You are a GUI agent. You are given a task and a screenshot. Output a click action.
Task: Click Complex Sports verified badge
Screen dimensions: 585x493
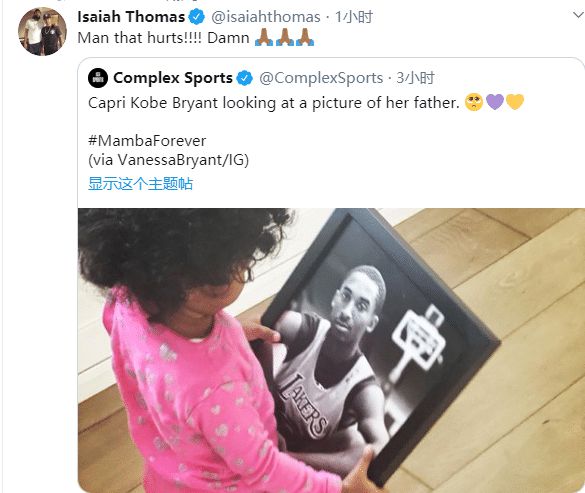(x=244, y=78)
